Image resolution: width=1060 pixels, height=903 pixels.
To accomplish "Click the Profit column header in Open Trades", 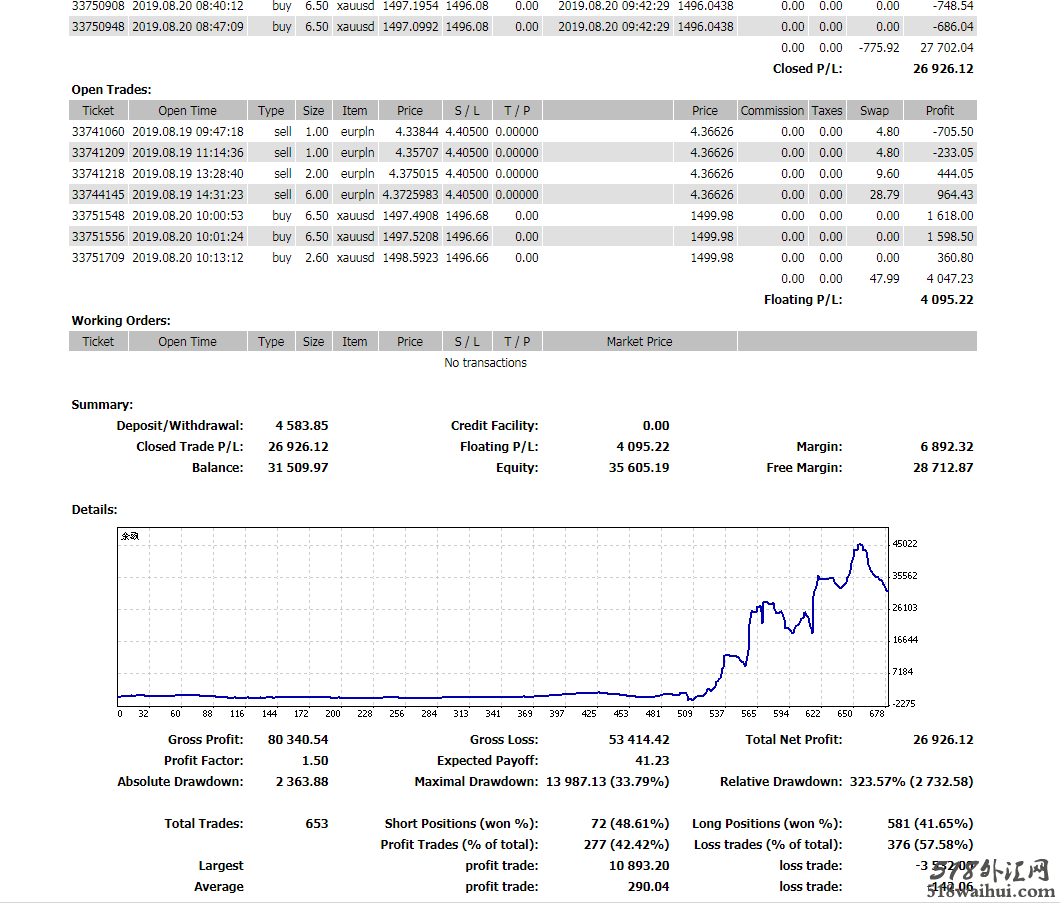I will click(x=939, y=111).
